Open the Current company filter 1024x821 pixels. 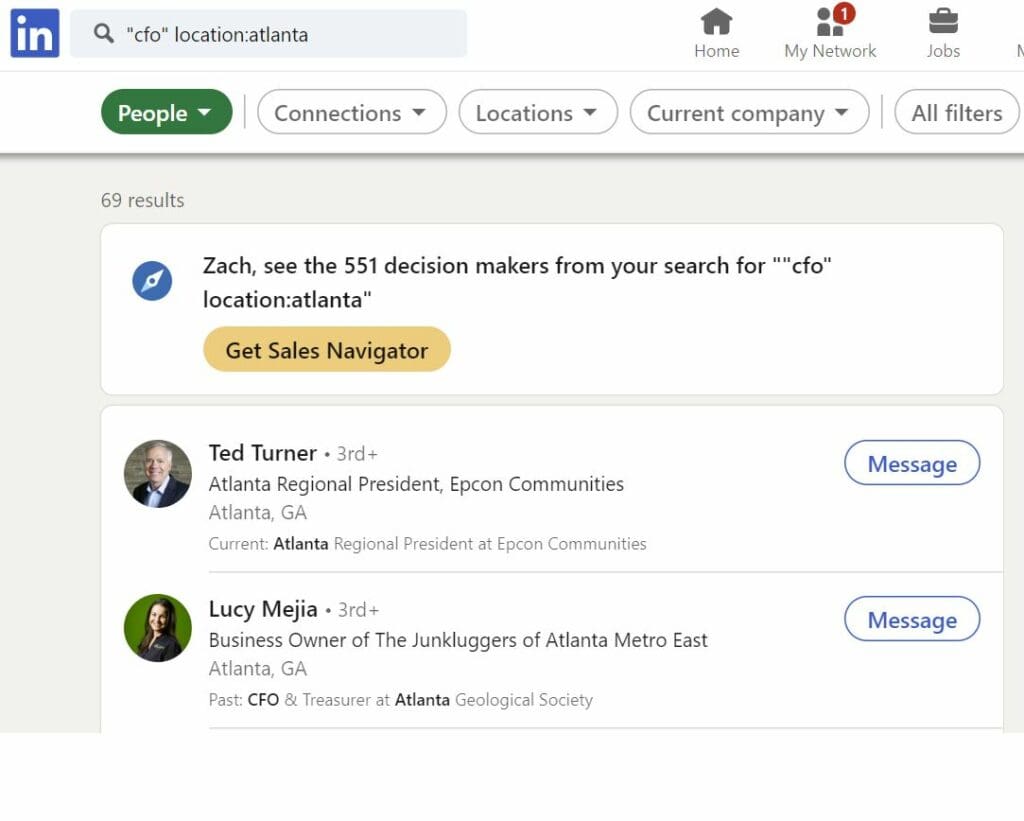(x=749, y=112)
